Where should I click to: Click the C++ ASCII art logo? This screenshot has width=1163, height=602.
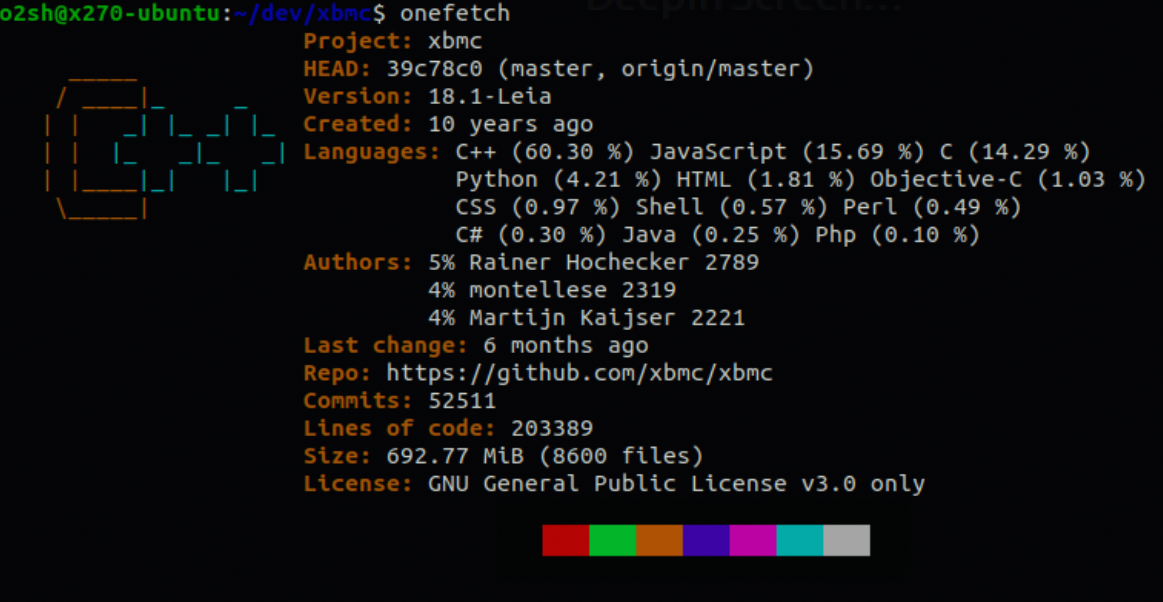165,148
